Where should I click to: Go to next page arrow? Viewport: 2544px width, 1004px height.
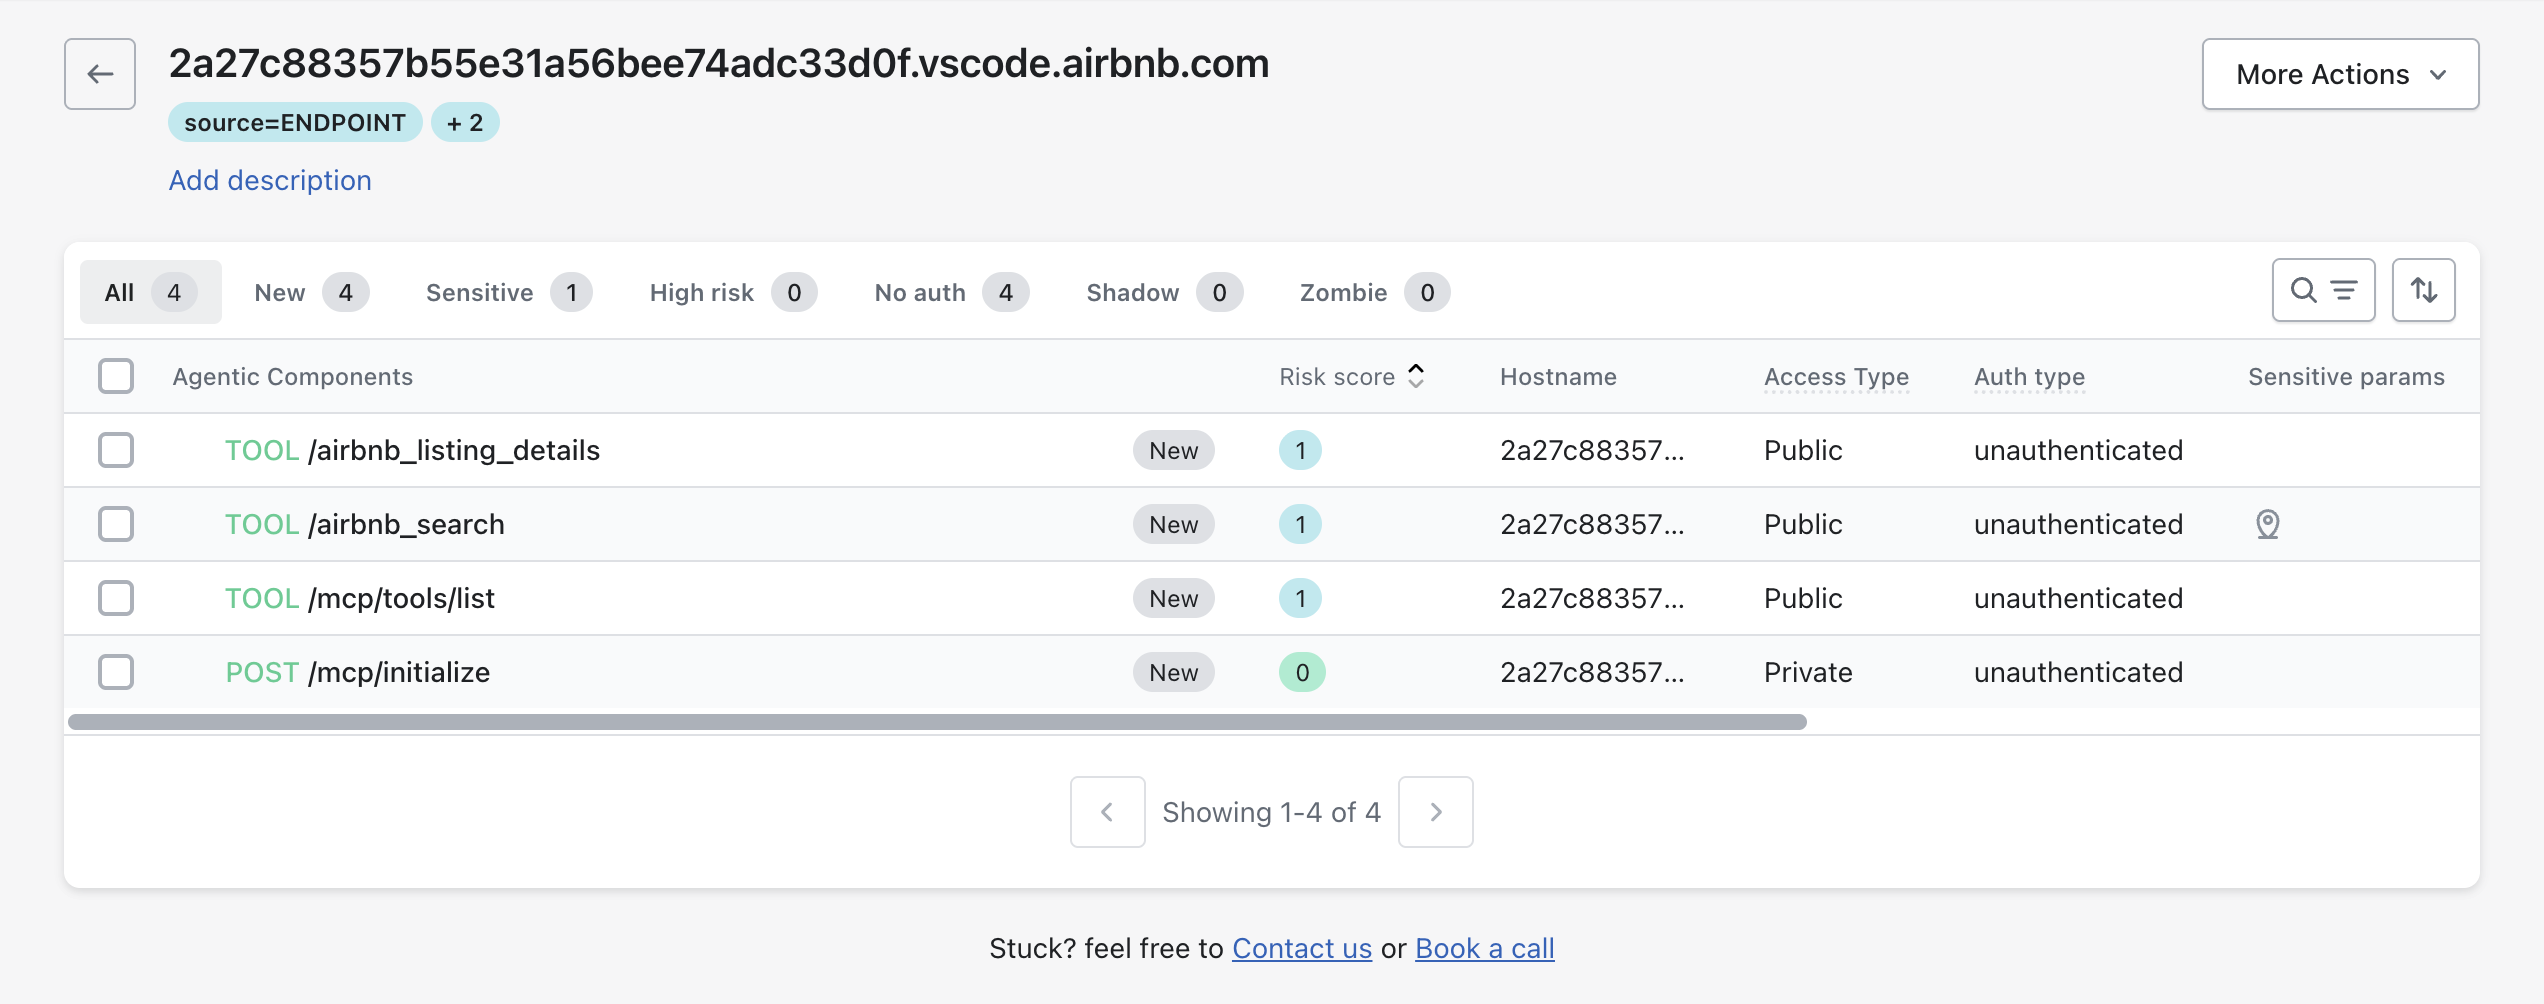[1435, 812]
